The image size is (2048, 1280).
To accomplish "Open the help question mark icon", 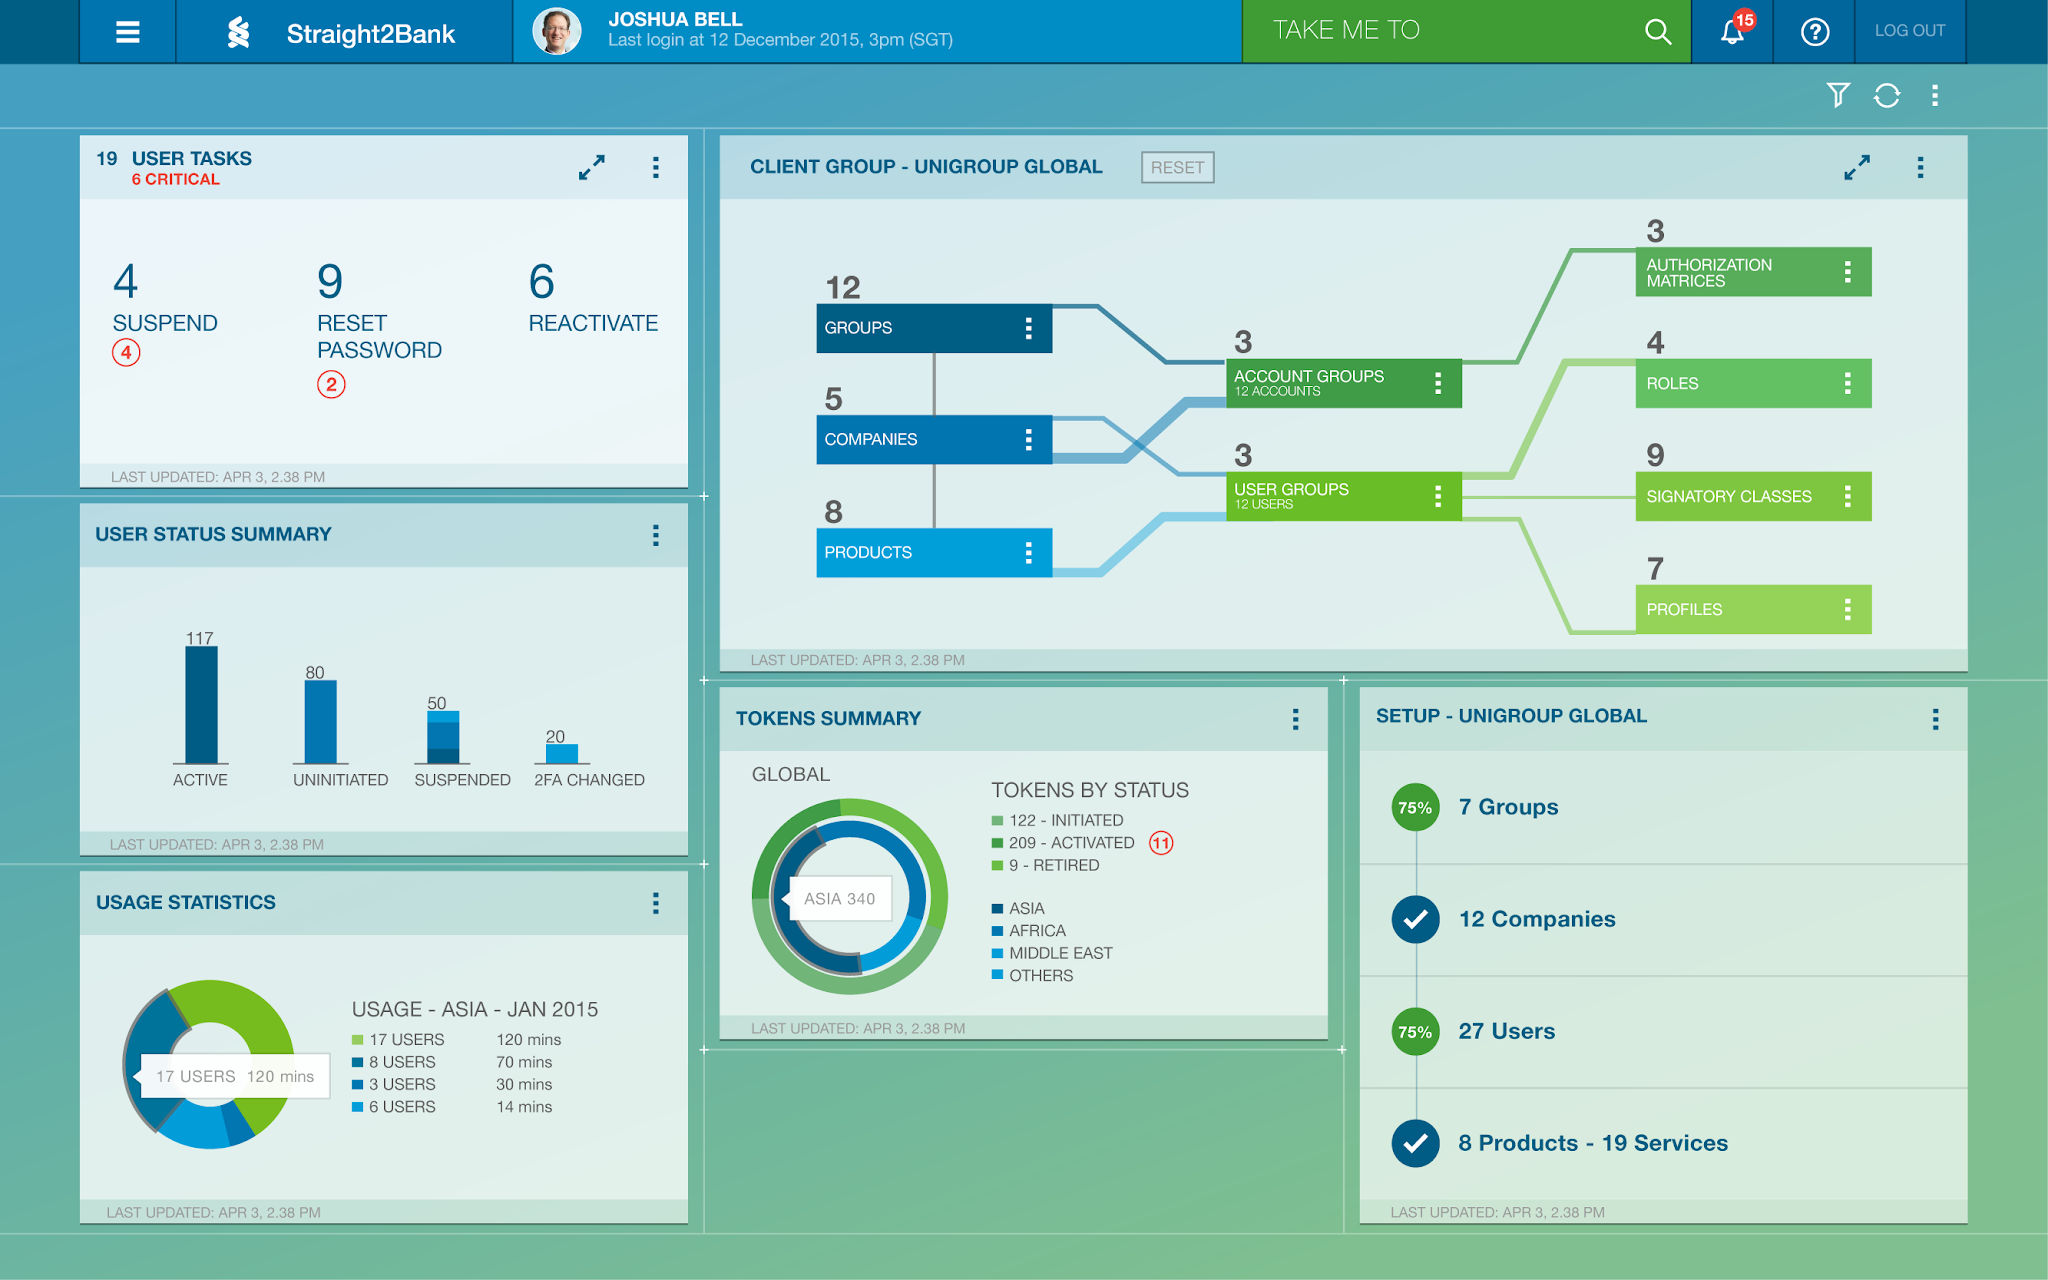I will pos(1814,32).
